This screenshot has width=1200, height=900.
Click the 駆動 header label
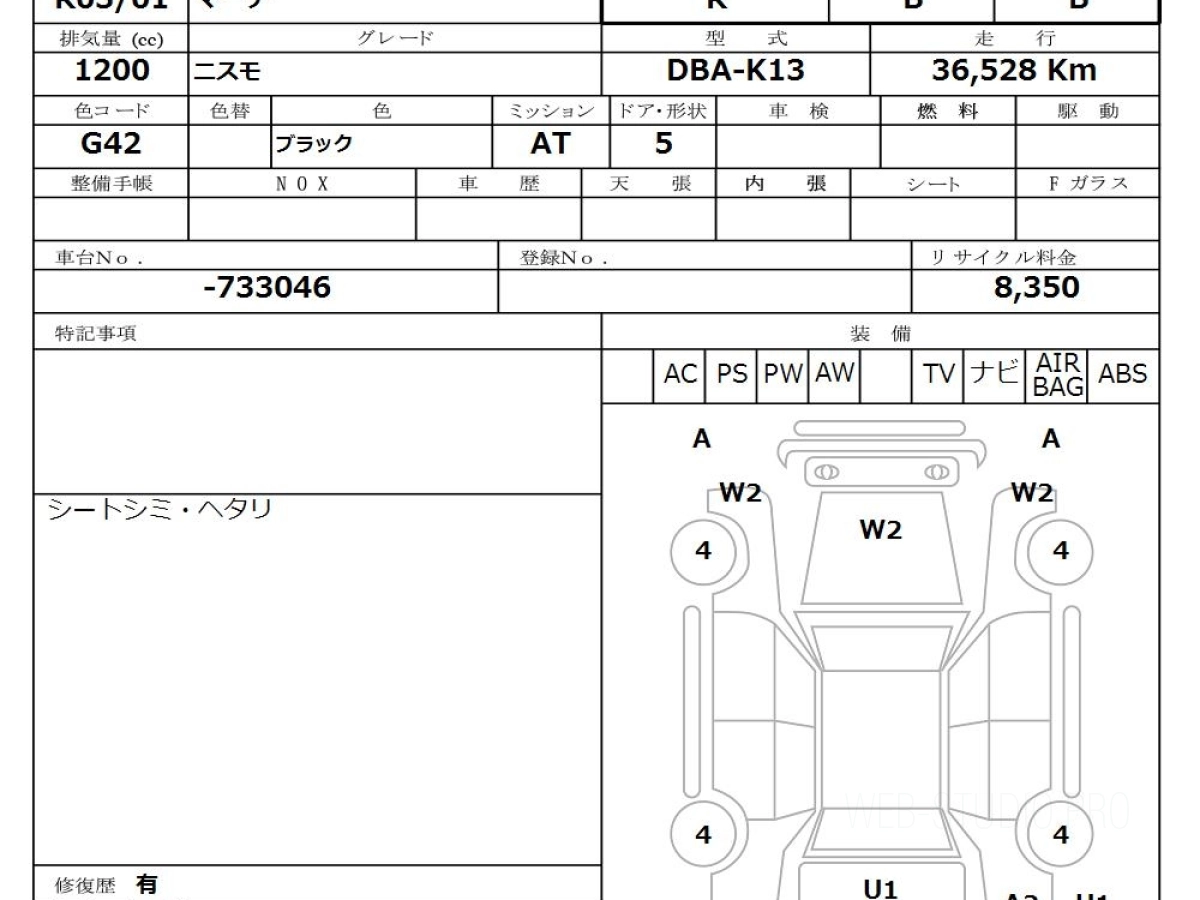pos(1088,111)
